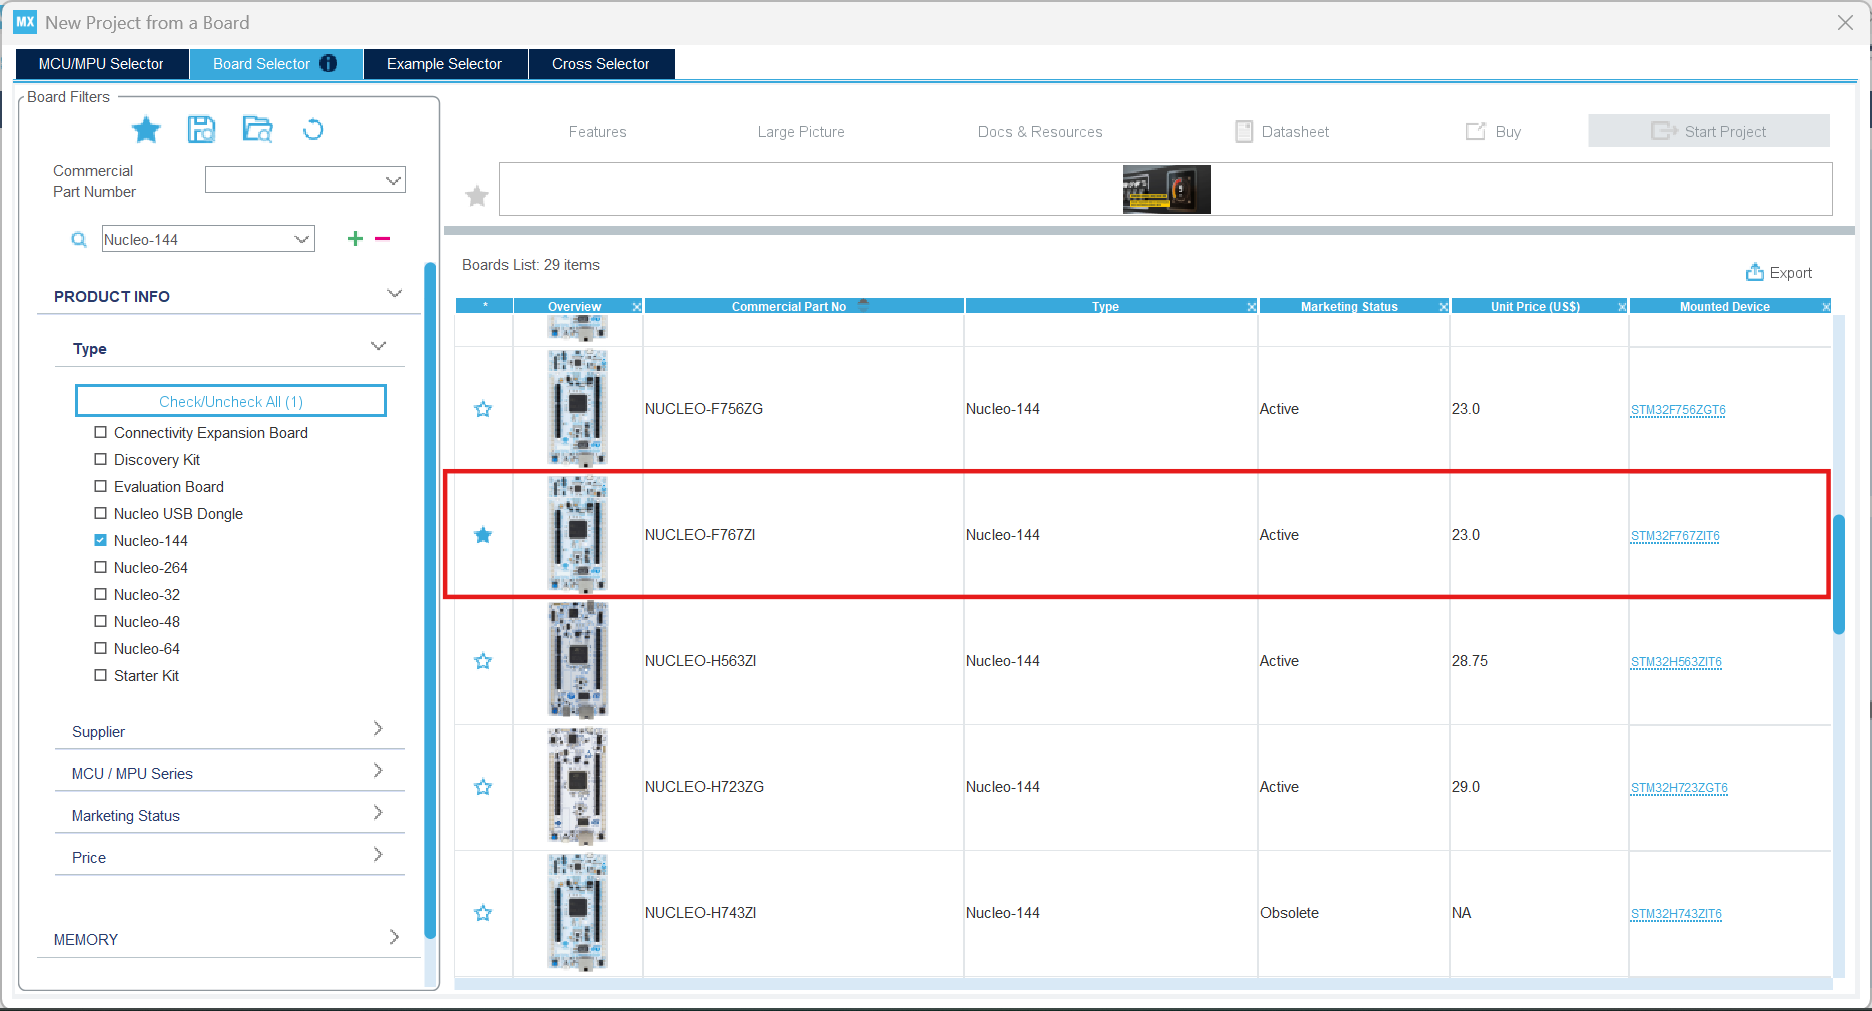The height and width of the screenshot is (1011, 1872).
Task: Uncheck the Nucleo-144 type checkbox
Action: pos(100,540)
